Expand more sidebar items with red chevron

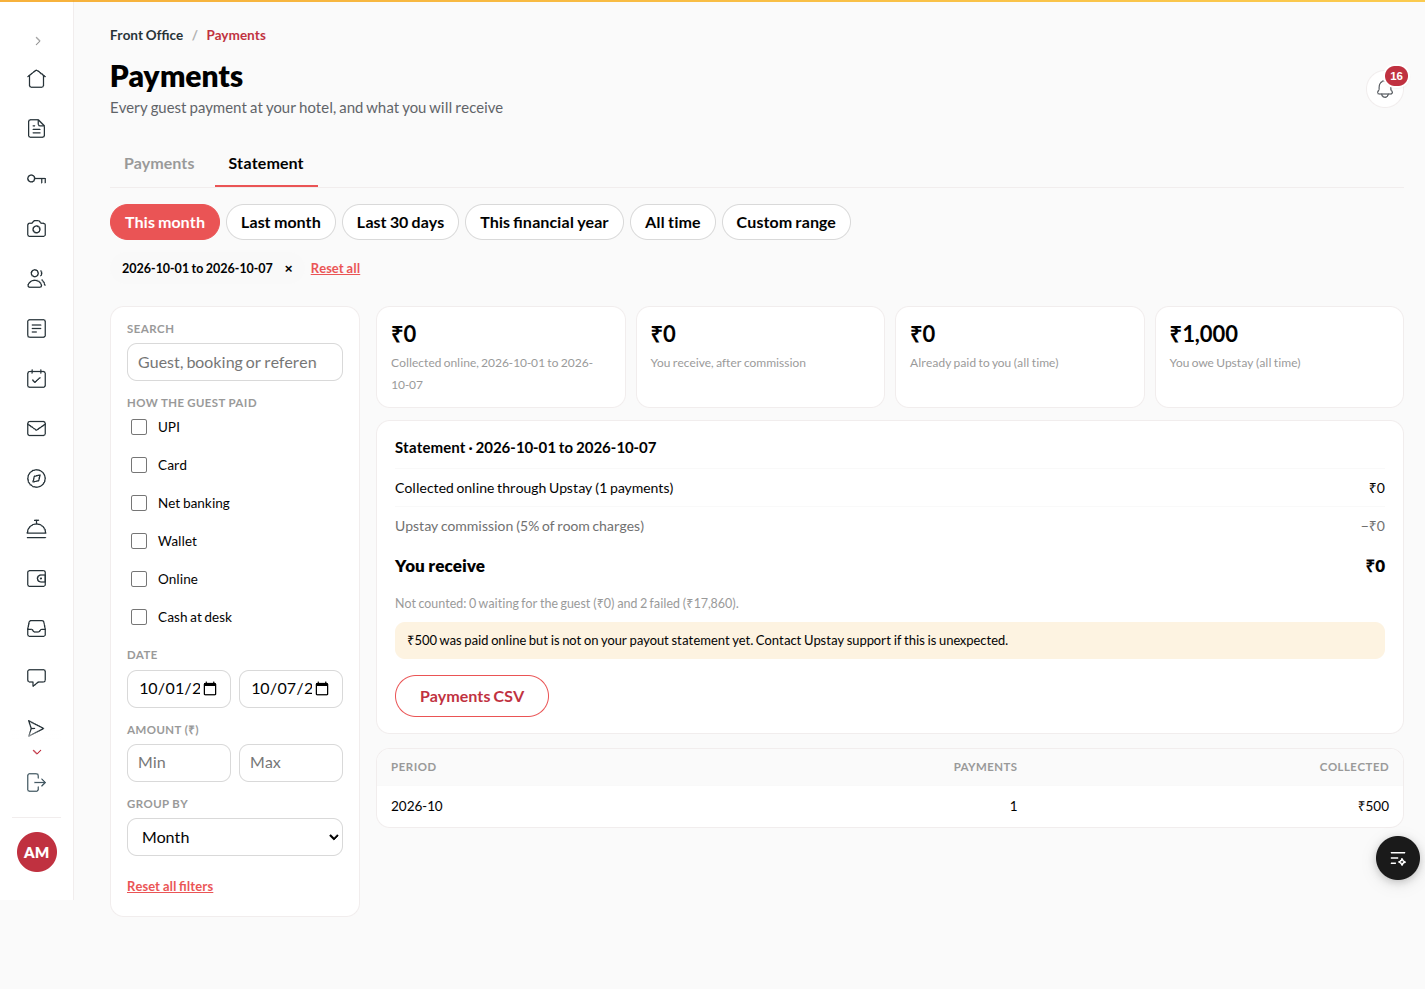pyautogui.click(x=37, y=752)
